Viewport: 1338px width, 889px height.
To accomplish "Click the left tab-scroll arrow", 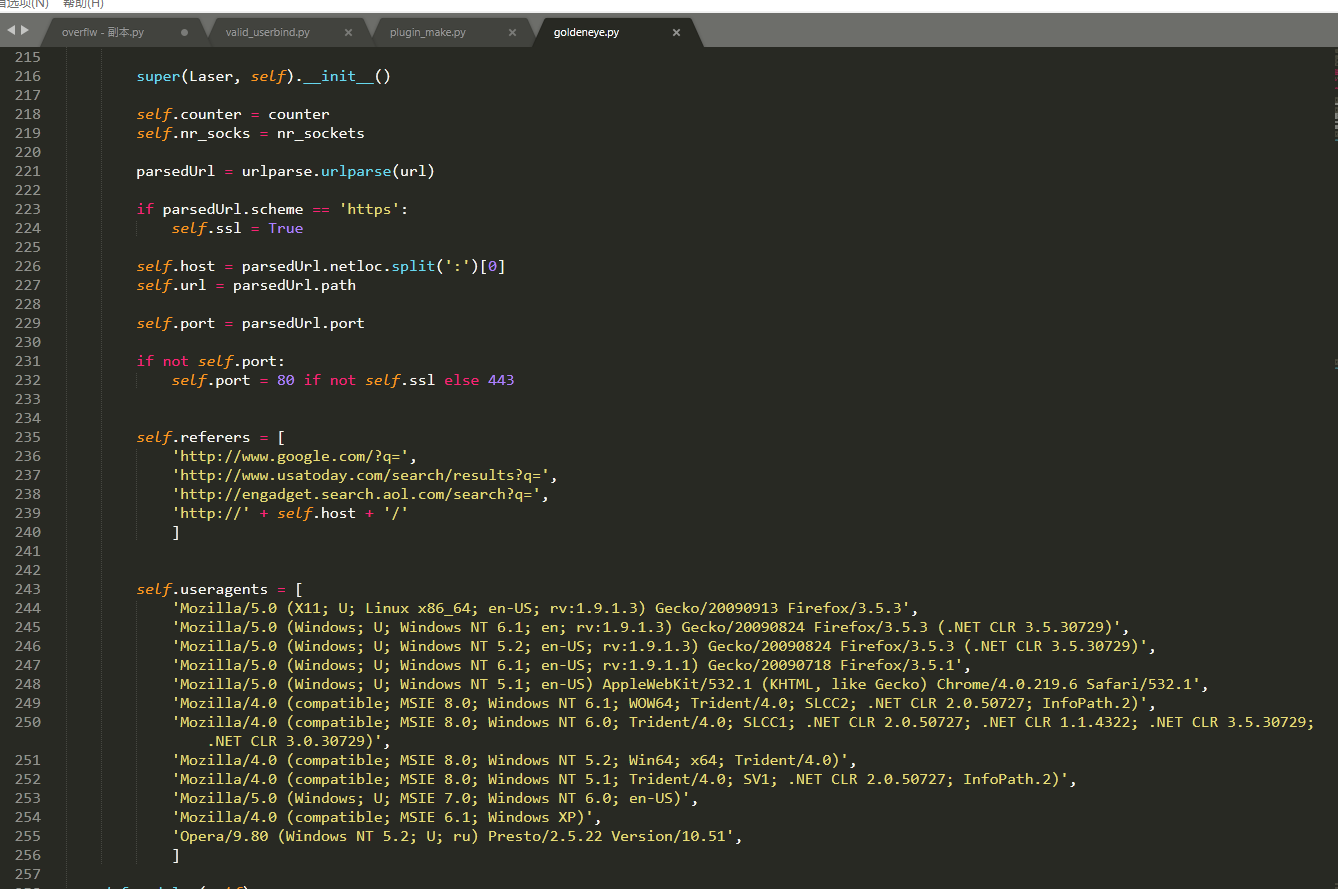I will [10, 31].
